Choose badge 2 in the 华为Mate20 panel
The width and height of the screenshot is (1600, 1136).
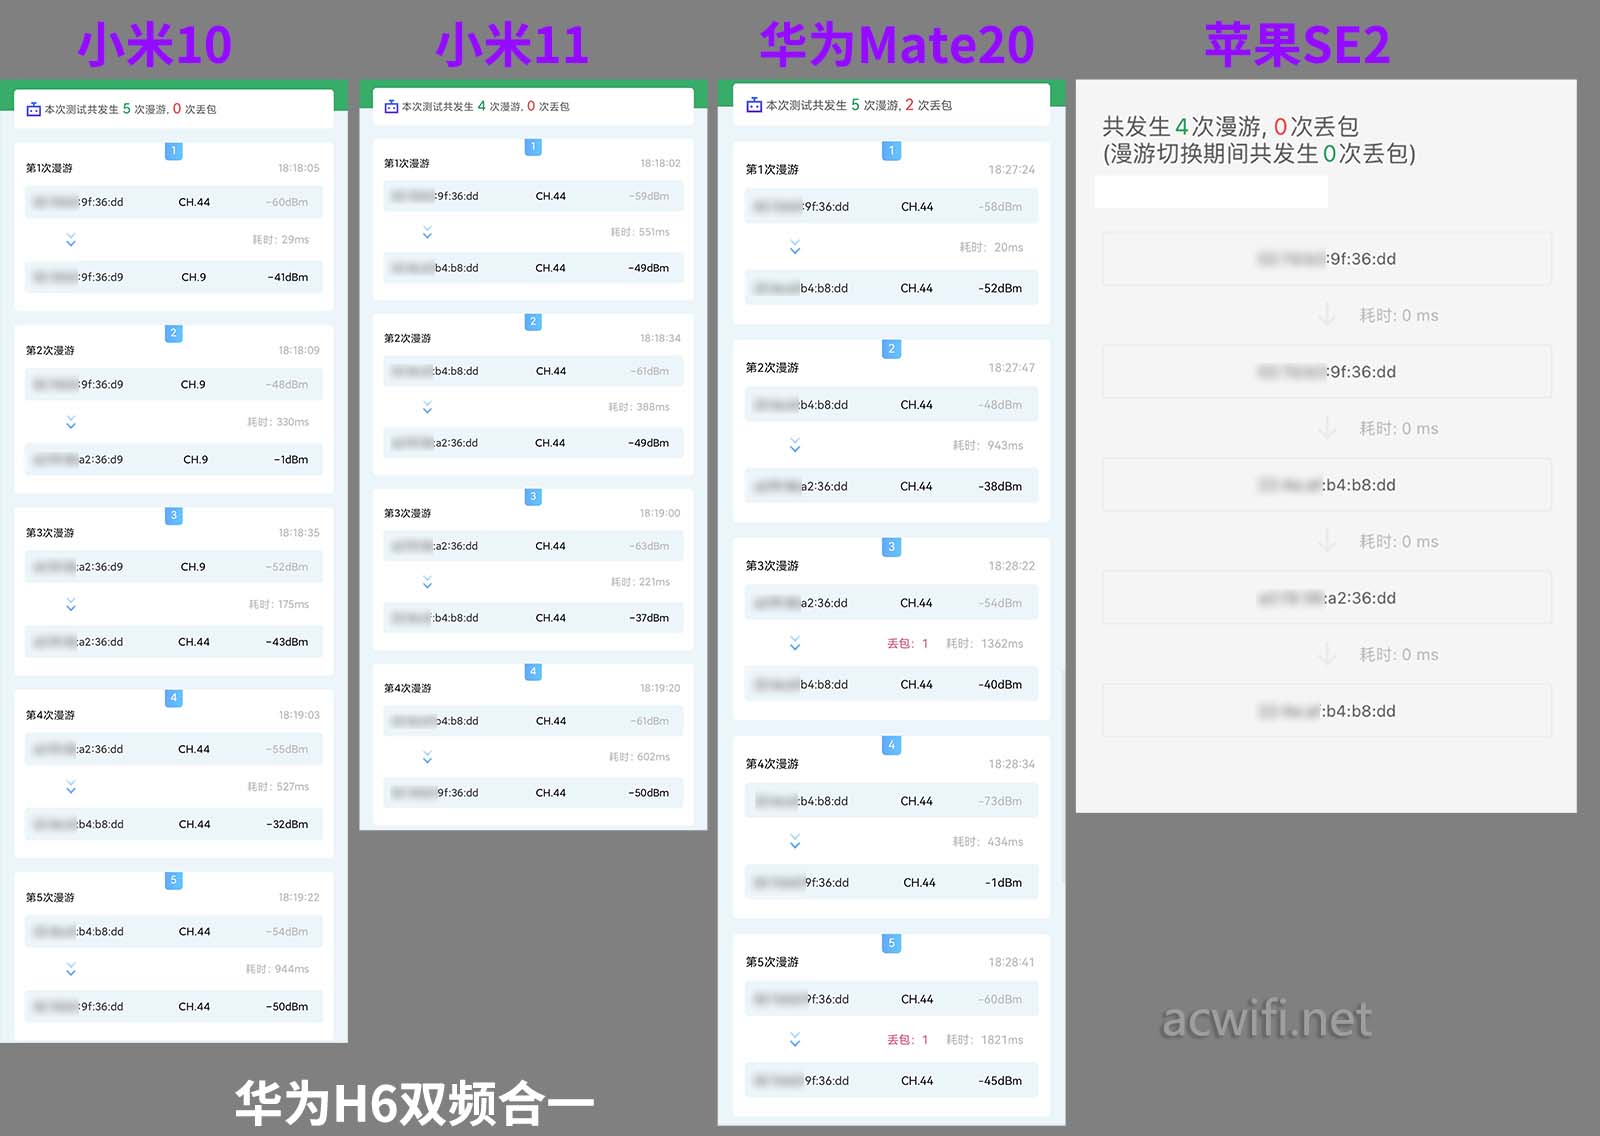[892, 349]
